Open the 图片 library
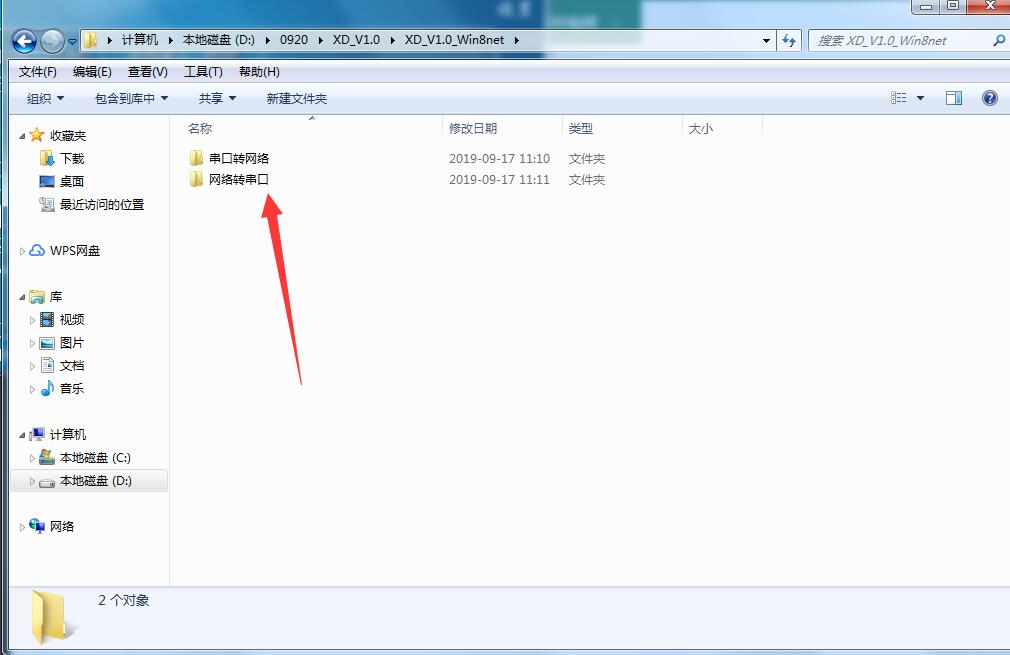 click(62, 343)
